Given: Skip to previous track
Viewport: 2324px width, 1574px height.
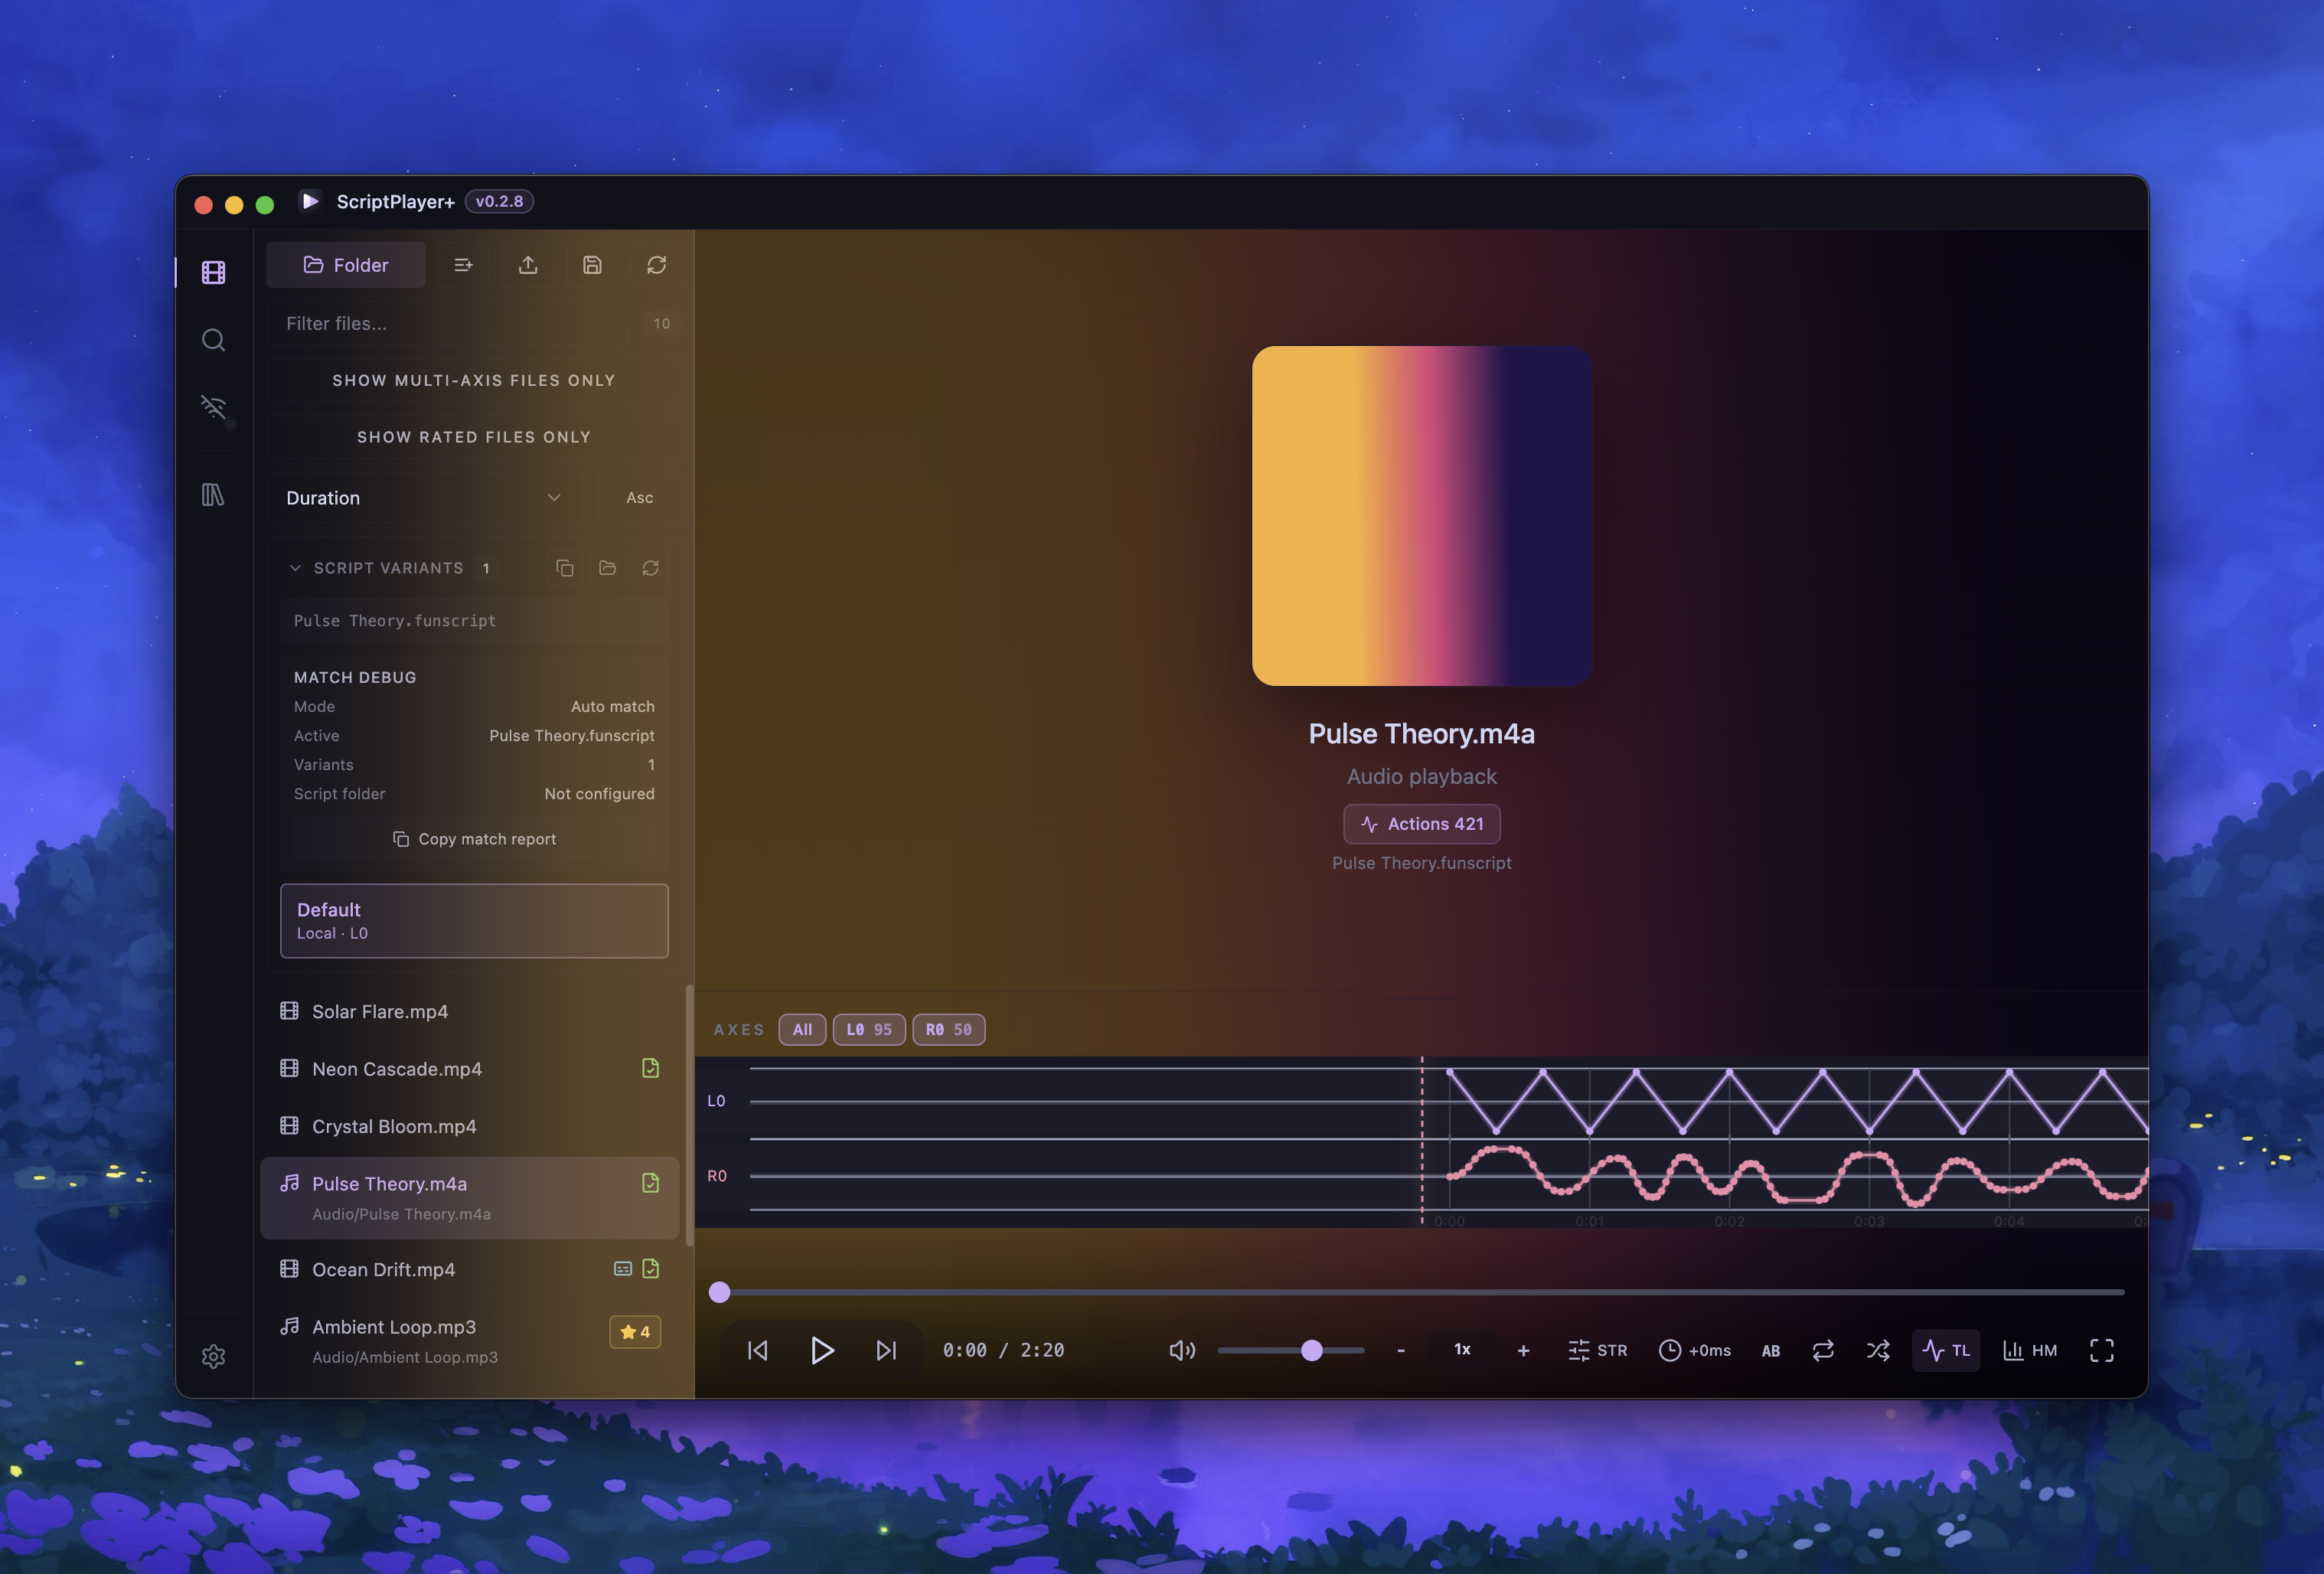Looking at the screenshot, I should tap(758, 1350).
